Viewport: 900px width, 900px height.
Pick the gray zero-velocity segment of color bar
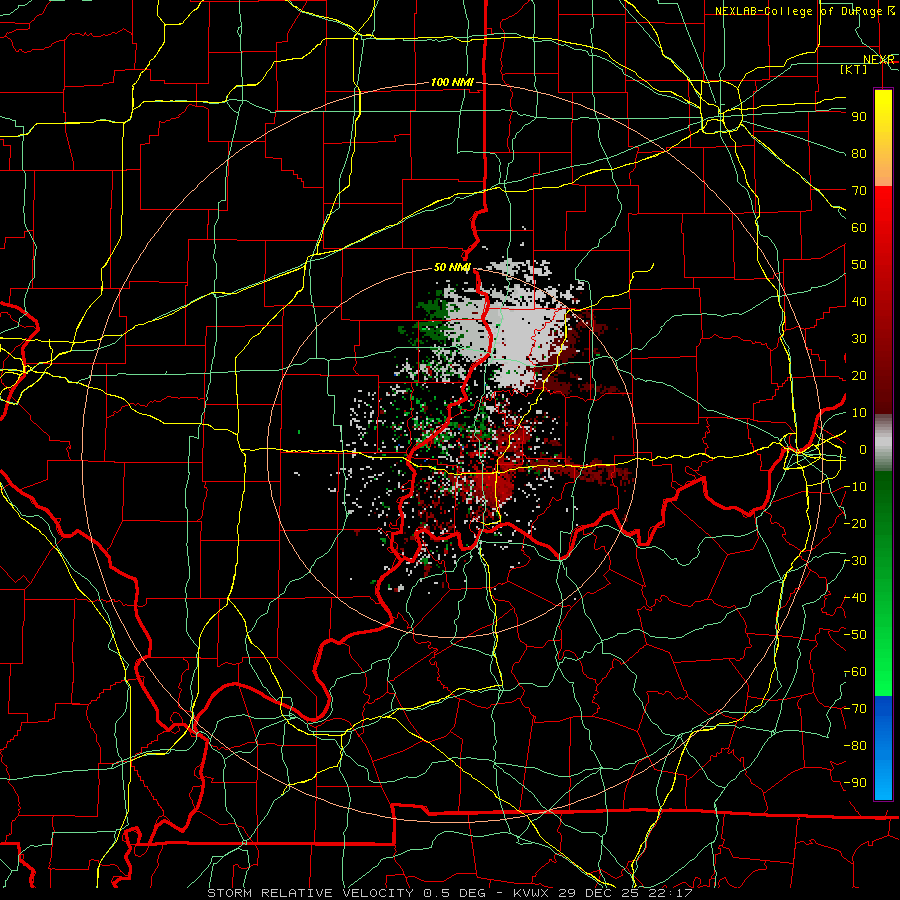pos(883,443)
